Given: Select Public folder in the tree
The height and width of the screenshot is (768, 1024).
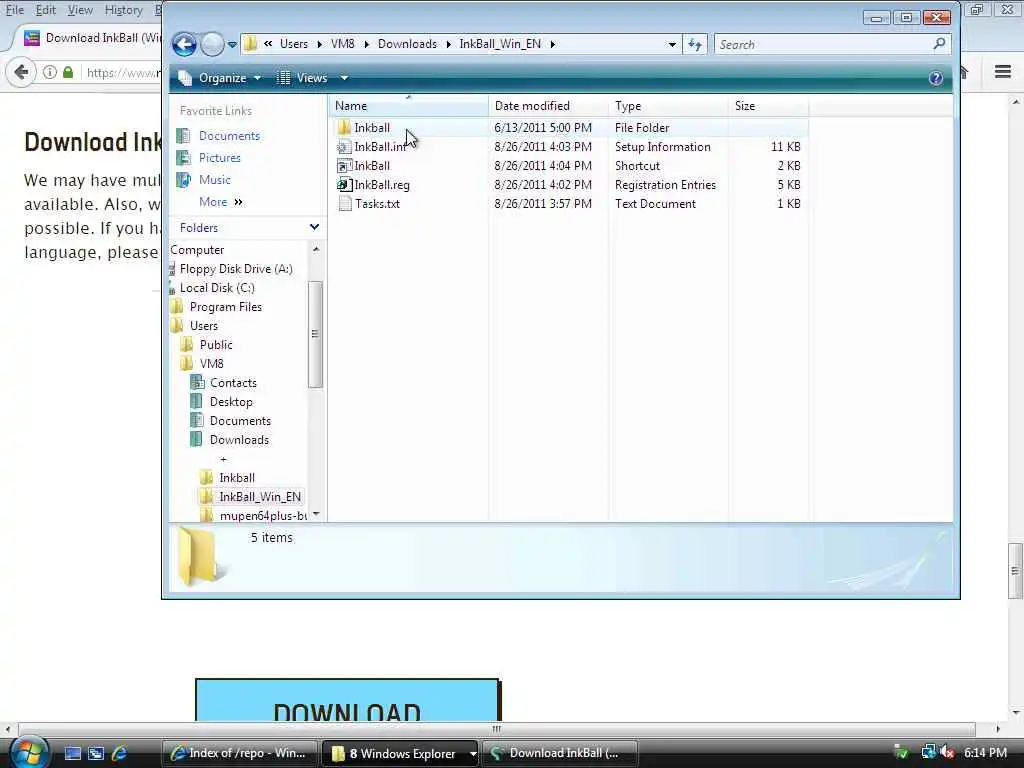Looking at the screenshot, I should [216, 345].
